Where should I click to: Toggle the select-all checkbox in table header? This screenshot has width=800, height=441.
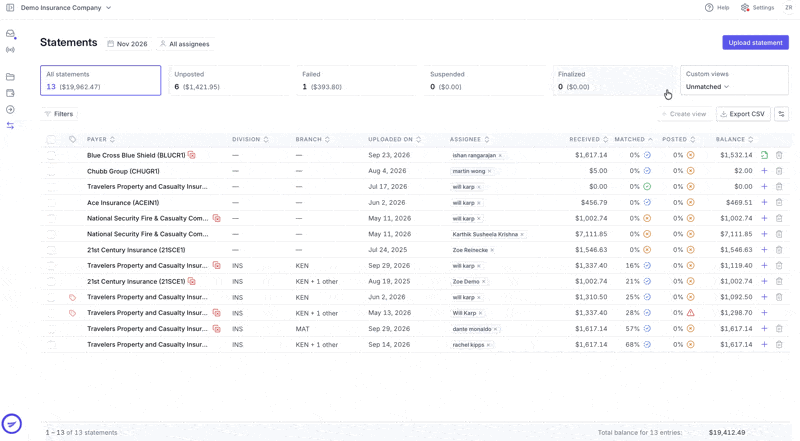(51, 139)
